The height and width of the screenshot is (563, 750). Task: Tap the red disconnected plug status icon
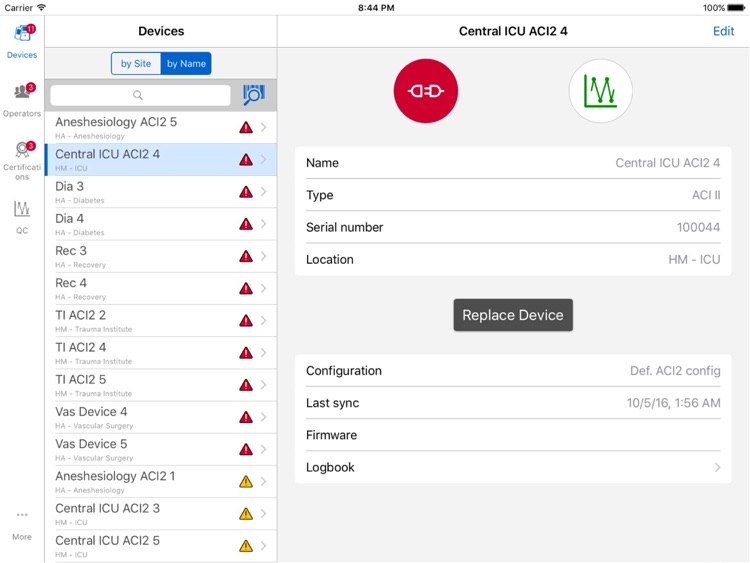426,91
